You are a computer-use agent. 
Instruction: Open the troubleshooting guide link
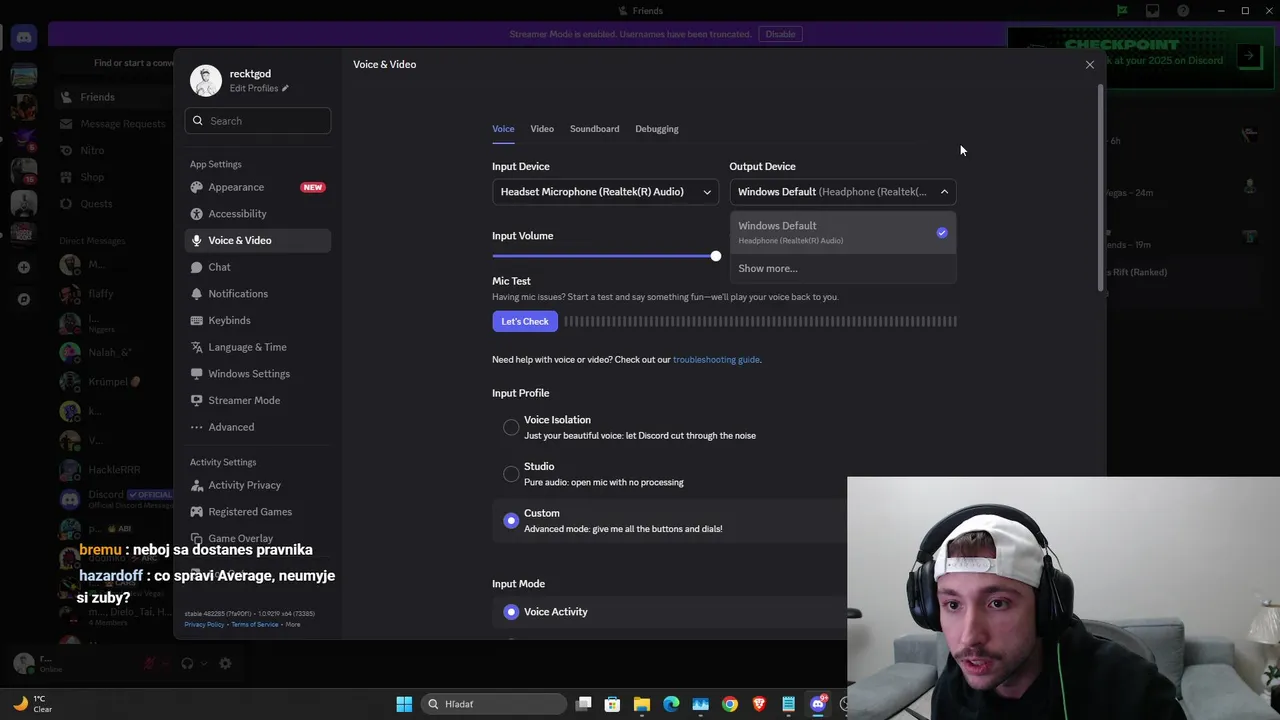(716, 360)
